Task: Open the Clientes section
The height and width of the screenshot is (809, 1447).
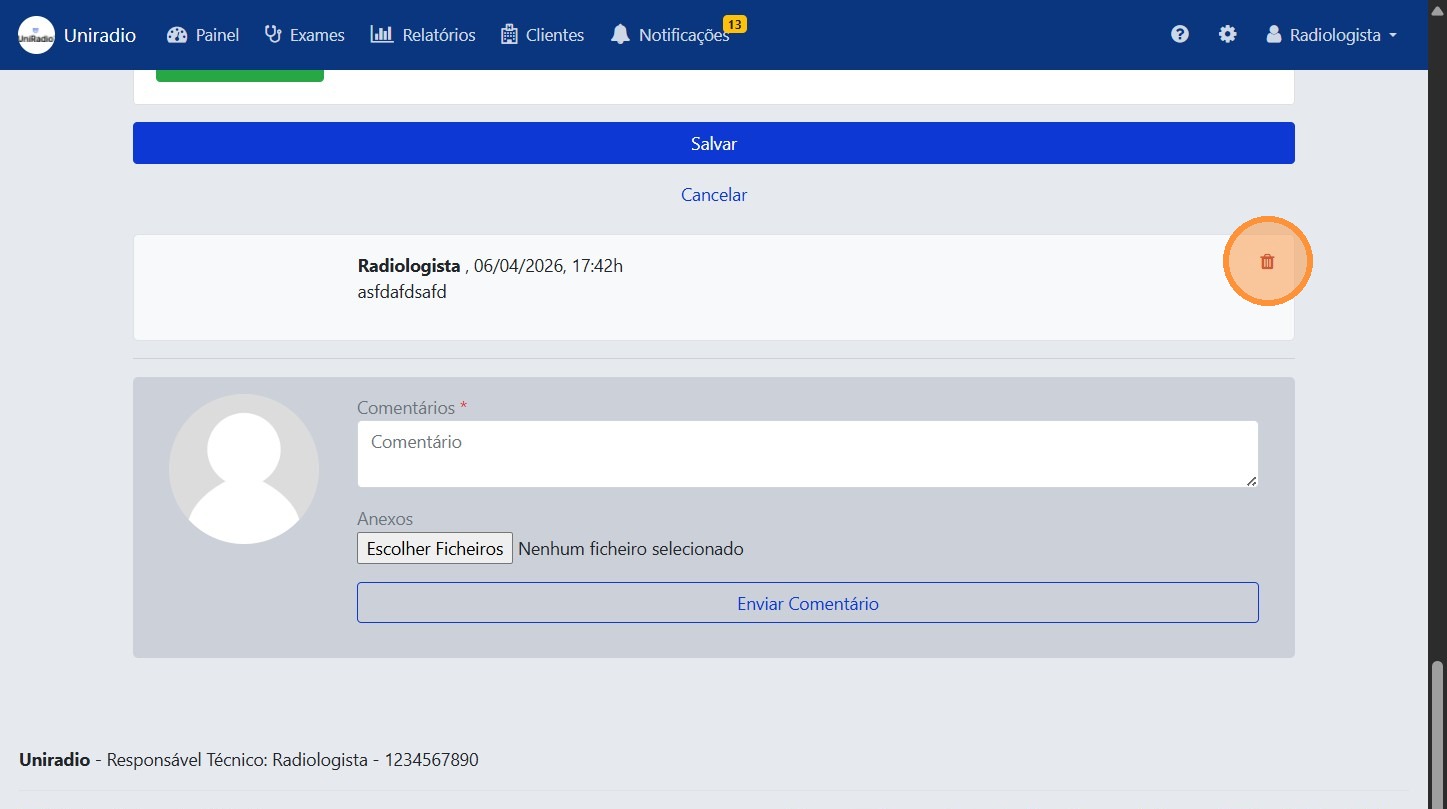Action: tap(542, 35)
